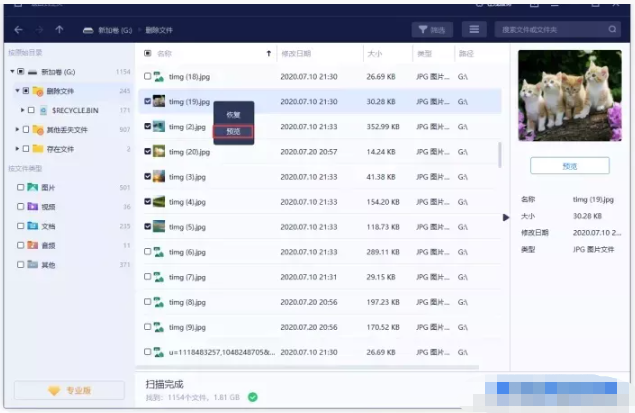Enable the 图片 file type checkbox

pyautogui.click(x=20, y=188)
